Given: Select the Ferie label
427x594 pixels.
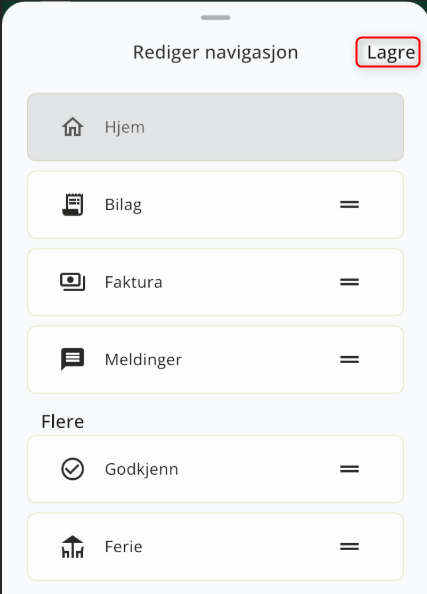Looking at the screenshot, I should [124, 547].
